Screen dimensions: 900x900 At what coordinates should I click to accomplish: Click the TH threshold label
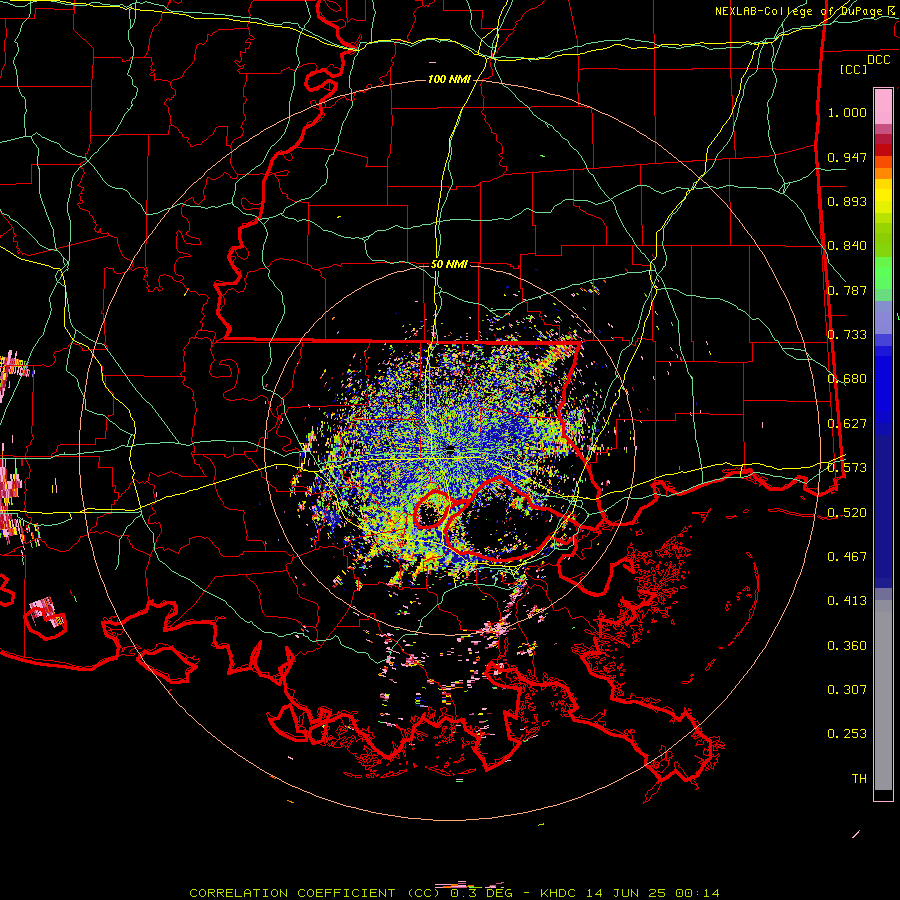click(x=859, y=779)
